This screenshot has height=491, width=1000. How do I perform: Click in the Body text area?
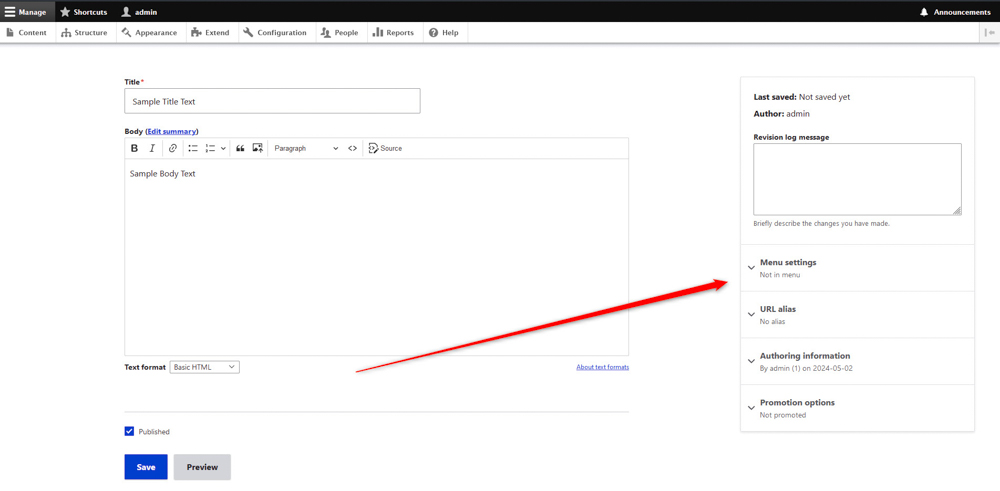point(376,257)
